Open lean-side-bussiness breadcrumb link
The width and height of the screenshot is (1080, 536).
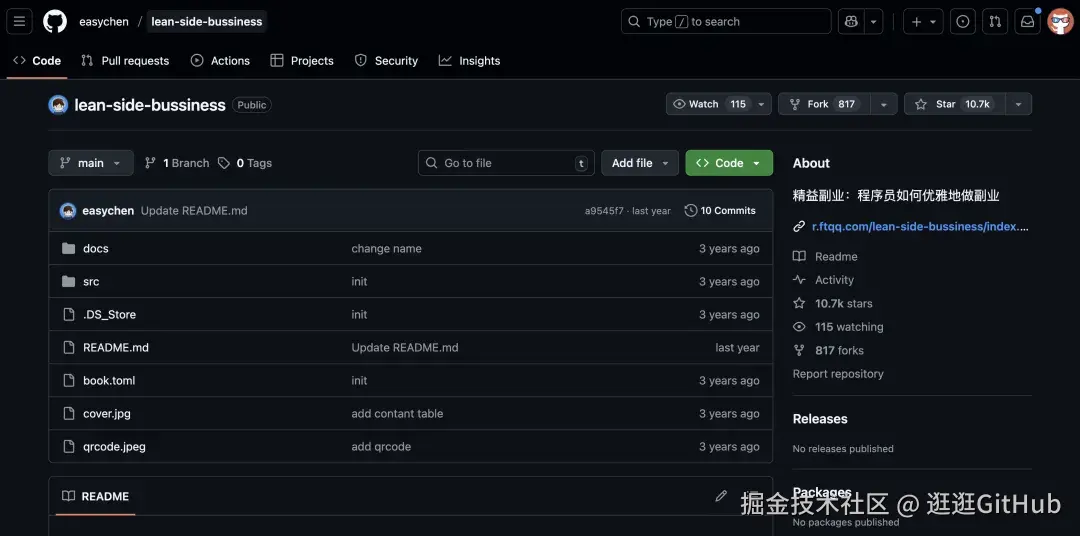207,21
